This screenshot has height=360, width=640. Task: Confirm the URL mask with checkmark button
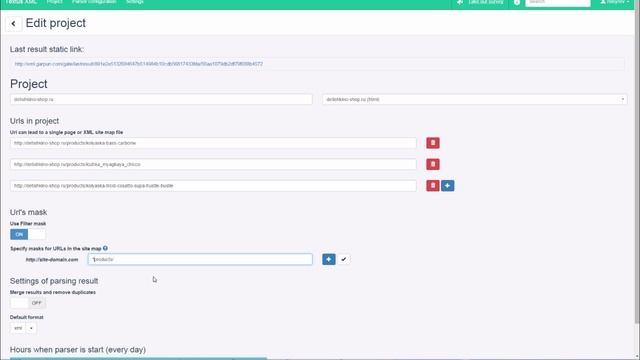pos(344,259)
